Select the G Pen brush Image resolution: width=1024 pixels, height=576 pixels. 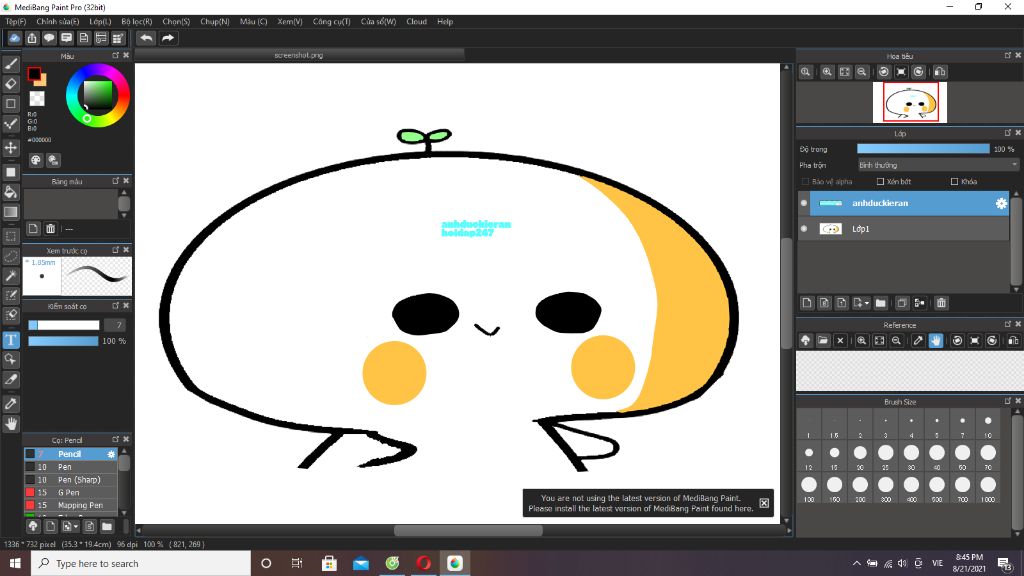(68, 493)
